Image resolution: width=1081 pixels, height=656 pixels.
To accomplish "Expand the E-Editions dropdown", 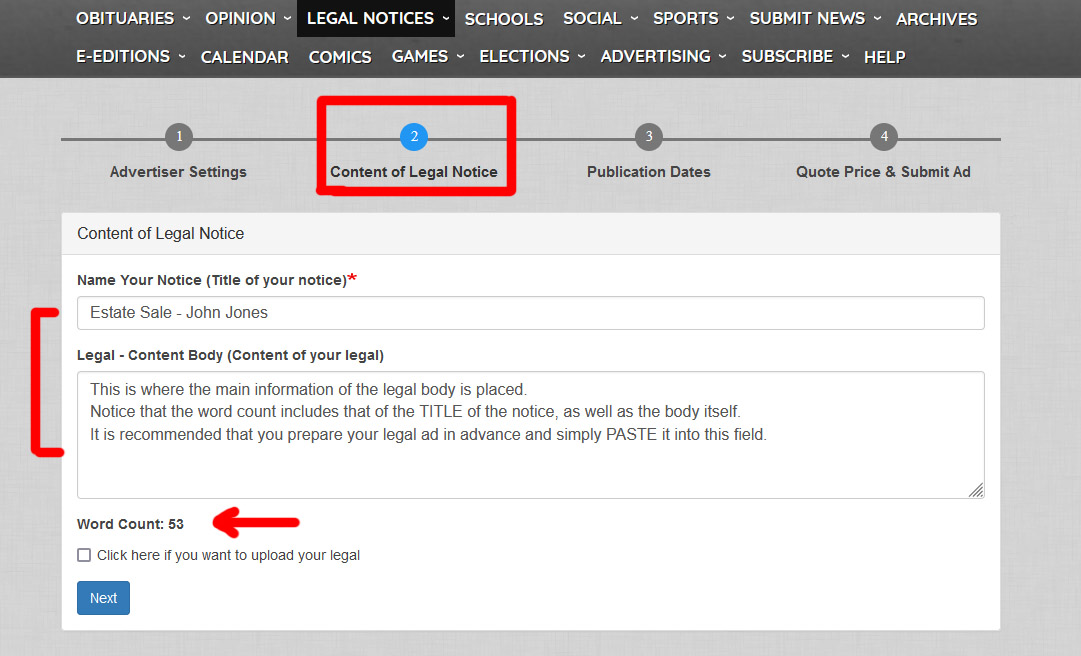I will tap(130, 56).
